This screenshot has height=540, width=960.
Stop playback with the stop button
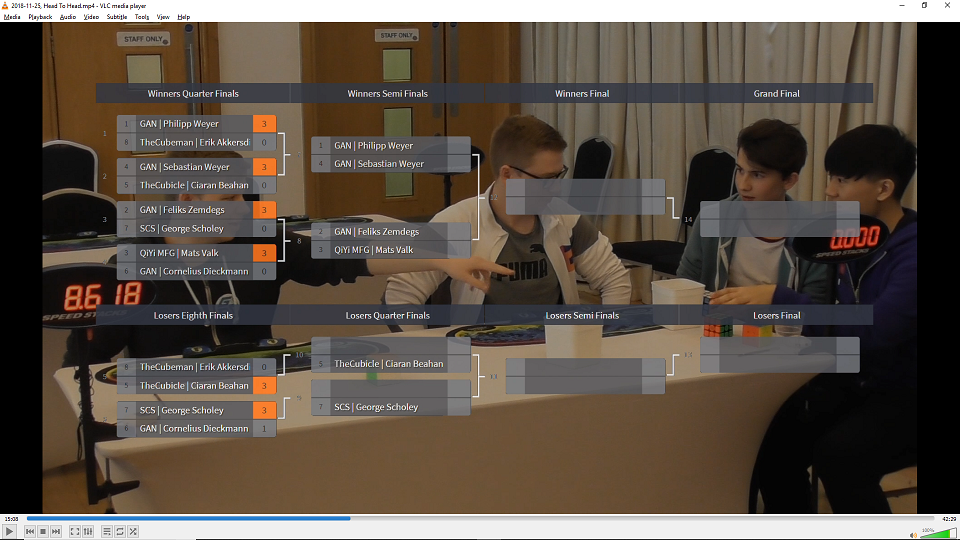point(43,531)
